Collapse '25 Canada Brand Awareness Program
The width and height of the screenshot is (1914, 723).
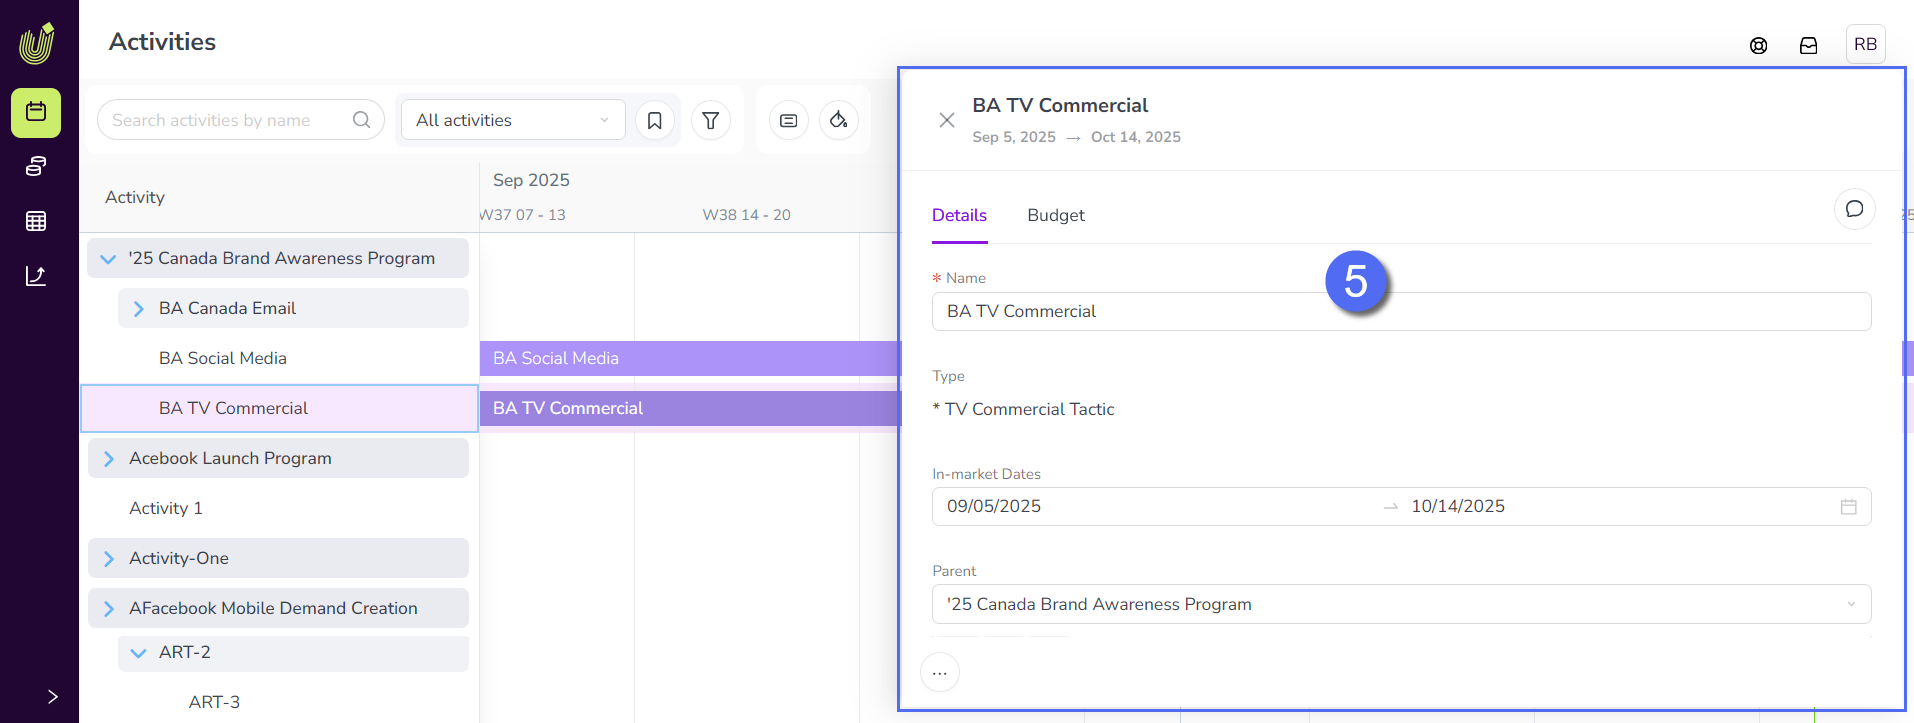108,259
